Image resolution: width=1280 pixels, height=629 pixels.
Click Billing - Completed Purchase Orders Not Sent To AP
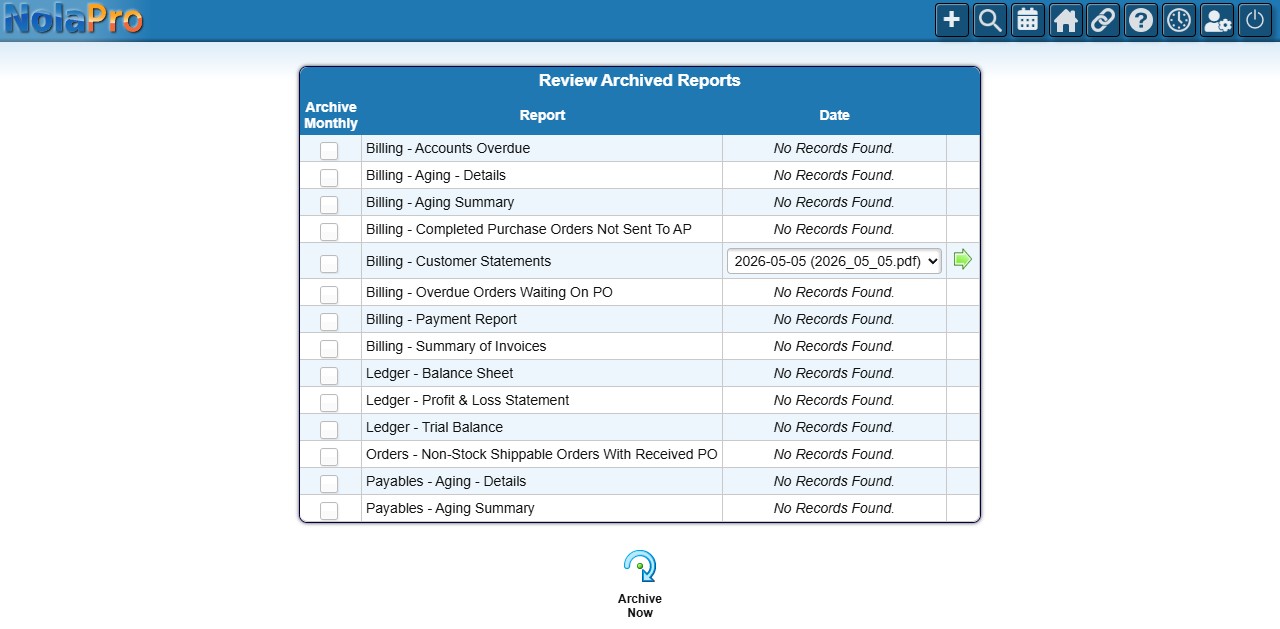[x=529, y=229]
